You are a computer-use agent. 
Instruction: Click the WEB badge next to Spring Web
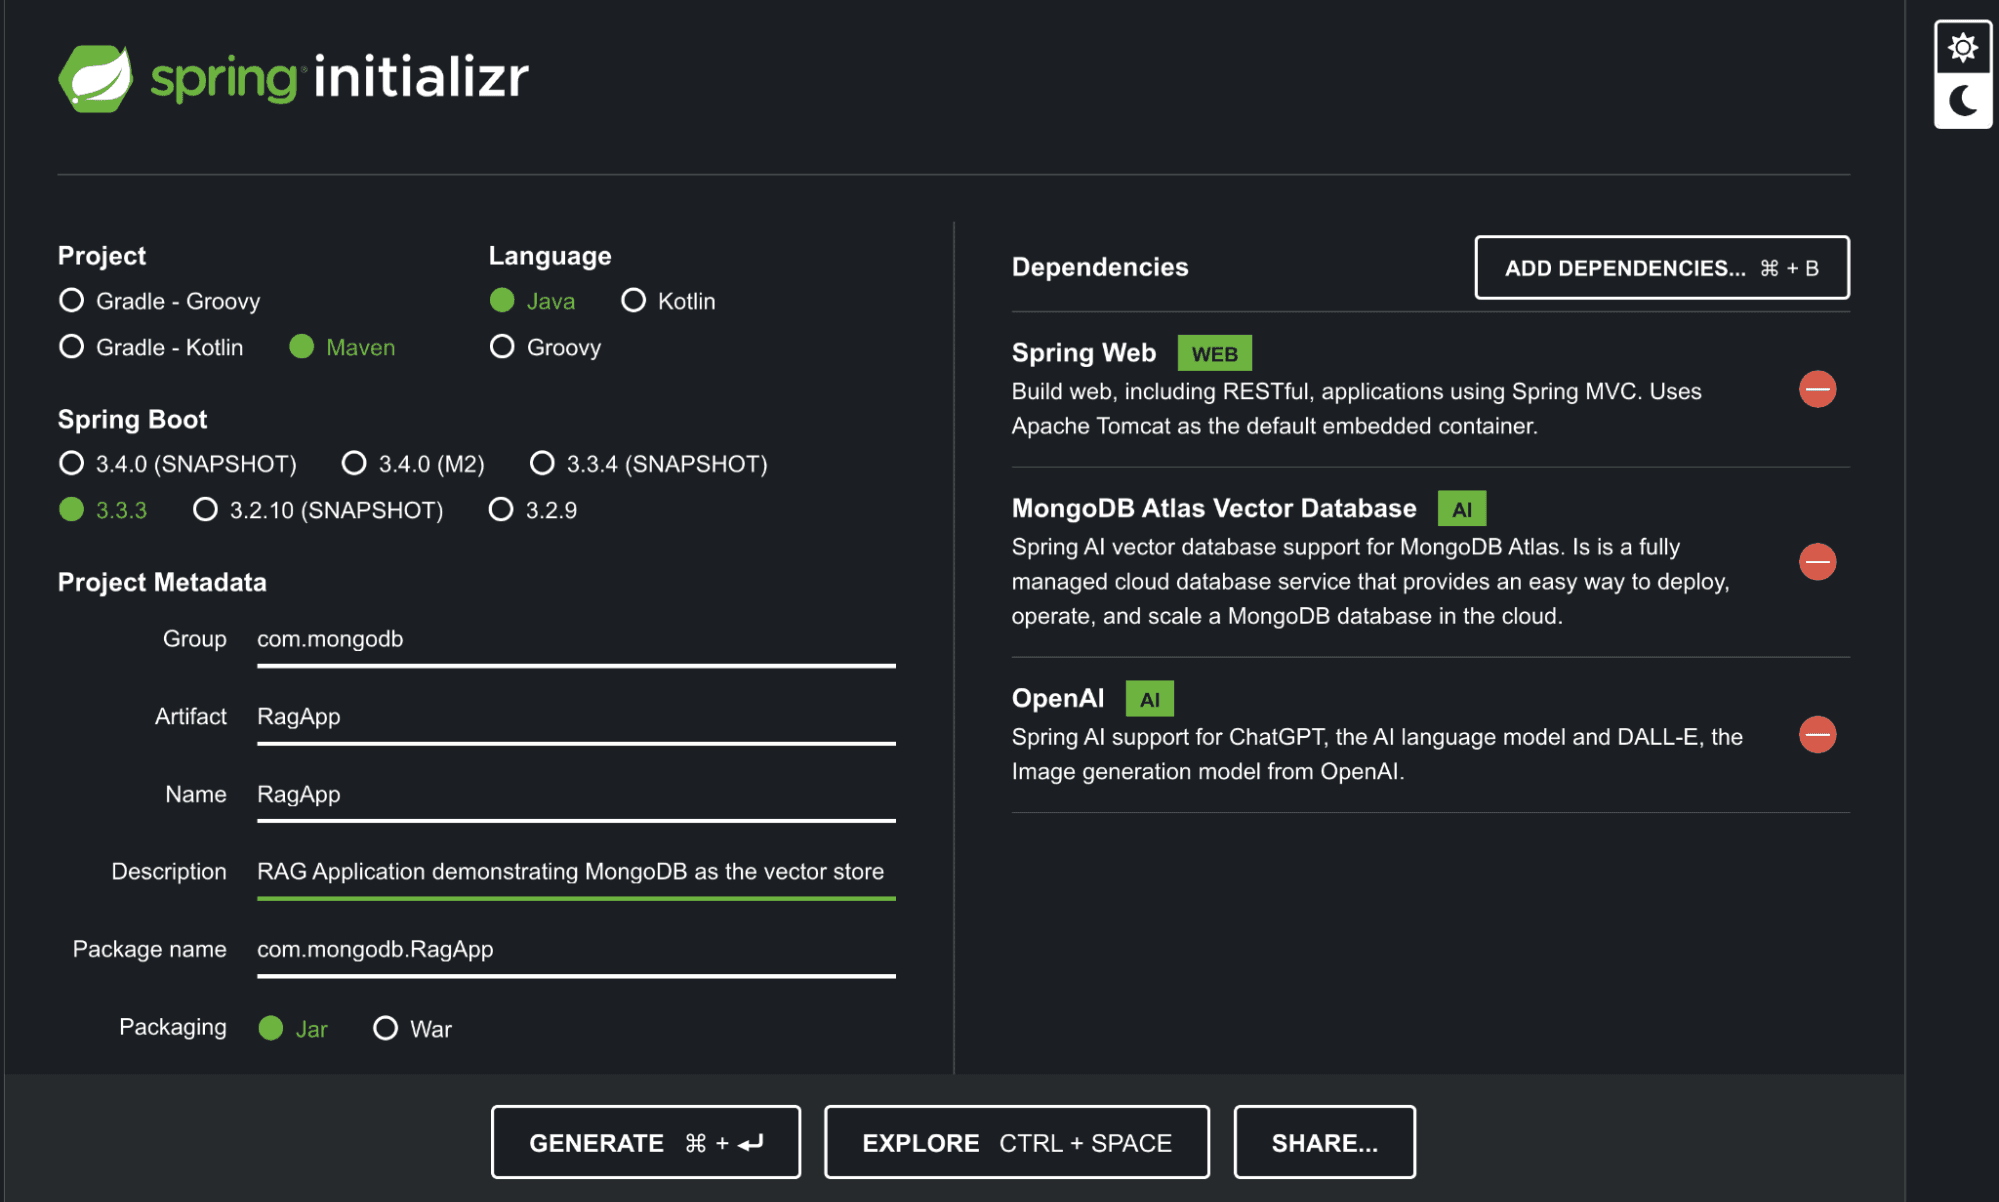click(x=1215, y=352)
